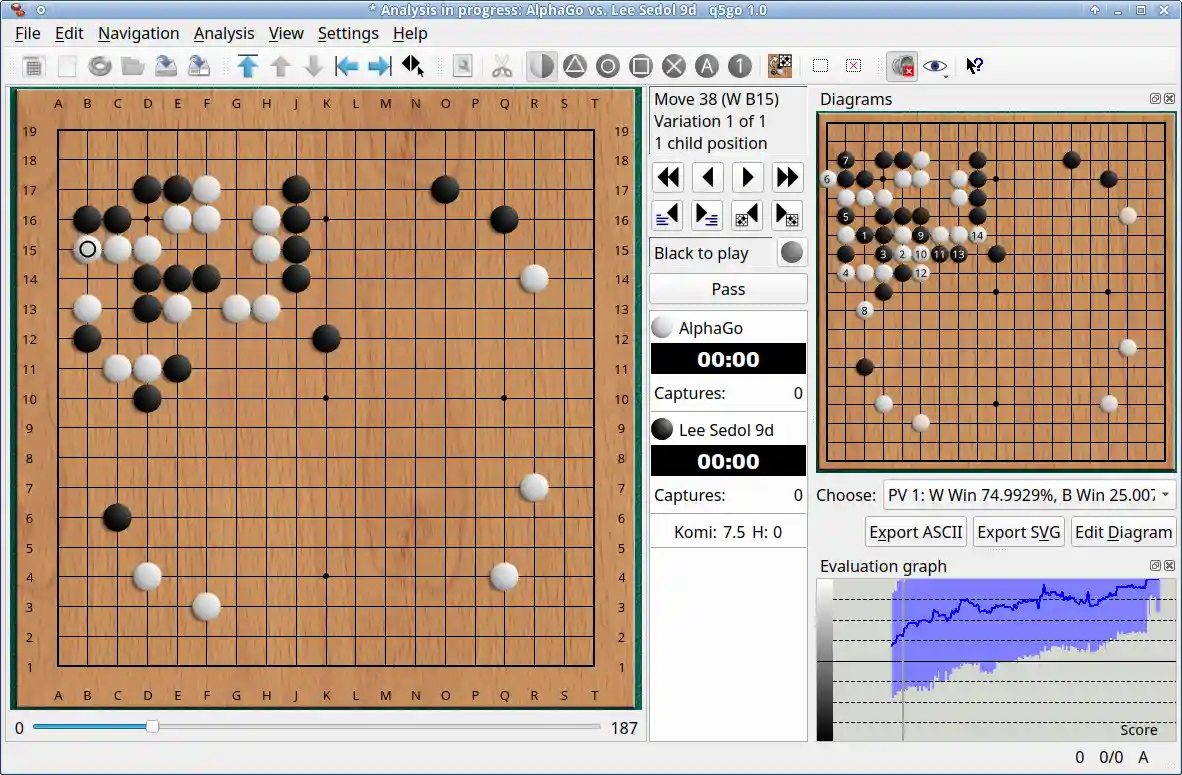The width and height of the screenshot is (1182, 775).
Task: Open the dropdown arrow beside the eye icon
Action: pyautogui.click(x=947, y=76)
